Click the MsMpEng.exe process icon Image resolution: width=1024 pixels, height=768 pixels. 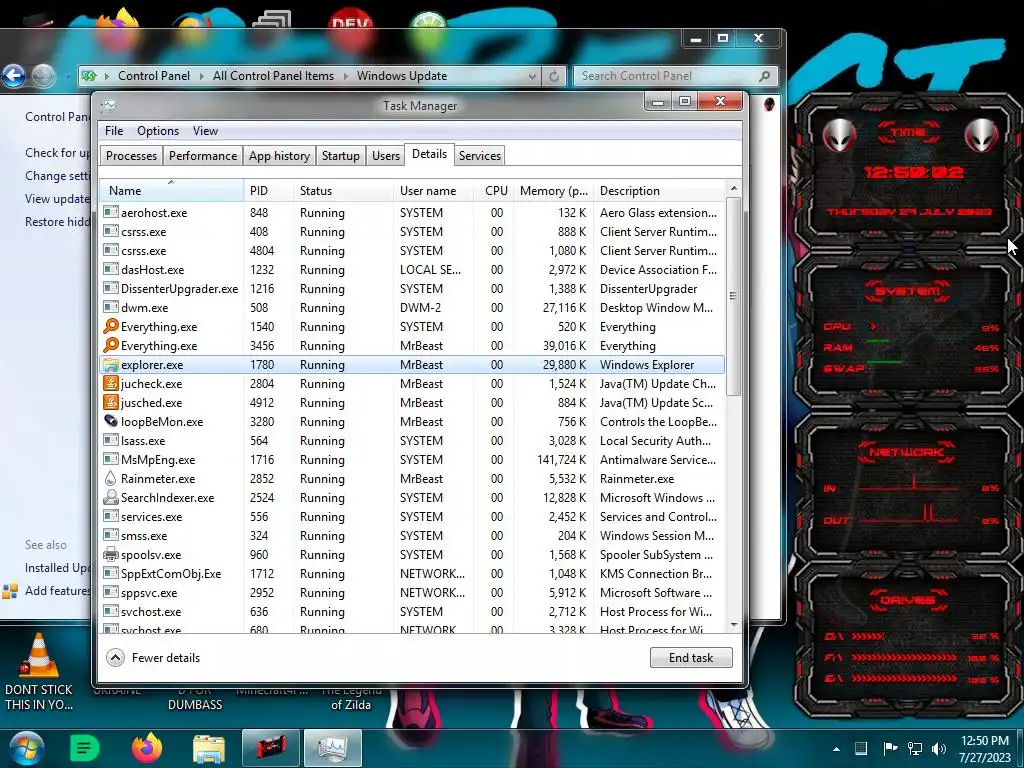pyautogui.click(x=110, y=459)
